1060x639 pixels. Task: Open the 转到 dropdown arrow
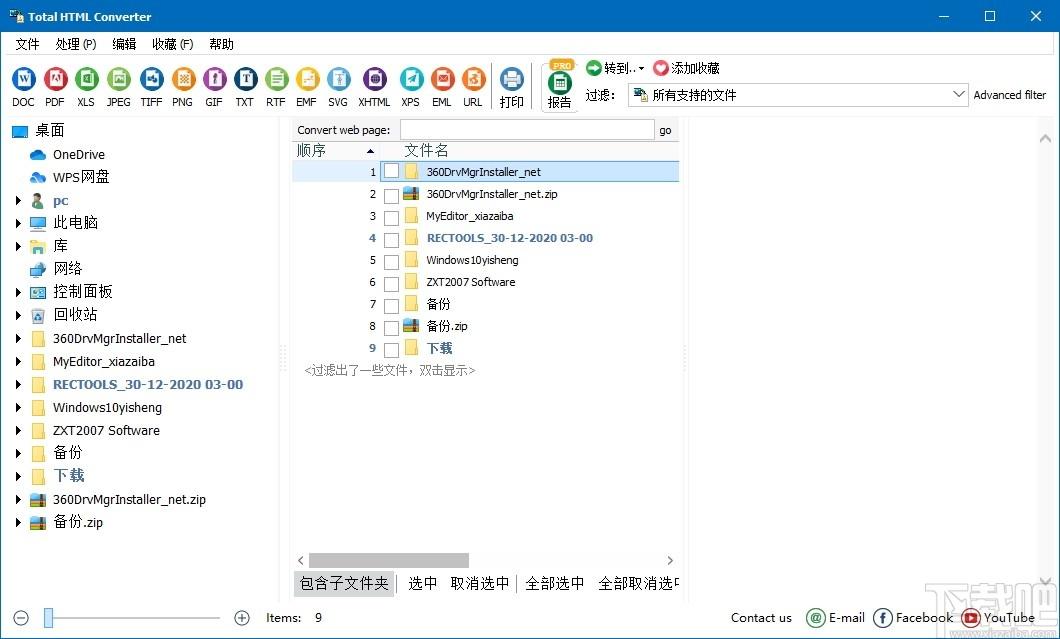(x=642, y=68)
